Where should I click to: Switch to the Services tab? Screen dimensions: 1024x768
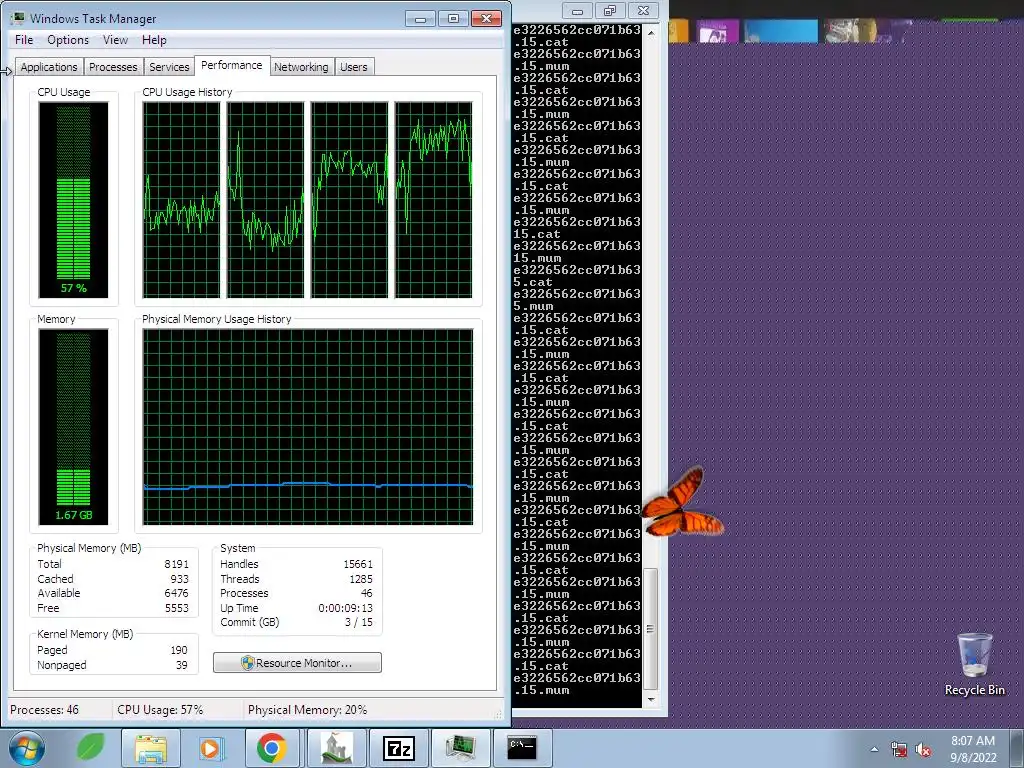(x=169, y=67)
